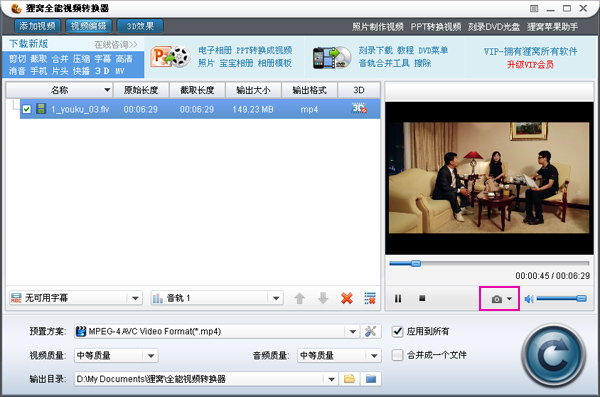Image resolution: width=600 pixels, height=397 pixels.
Task: Click the phone and DVD disc icon
Action: tap(332, 58)
